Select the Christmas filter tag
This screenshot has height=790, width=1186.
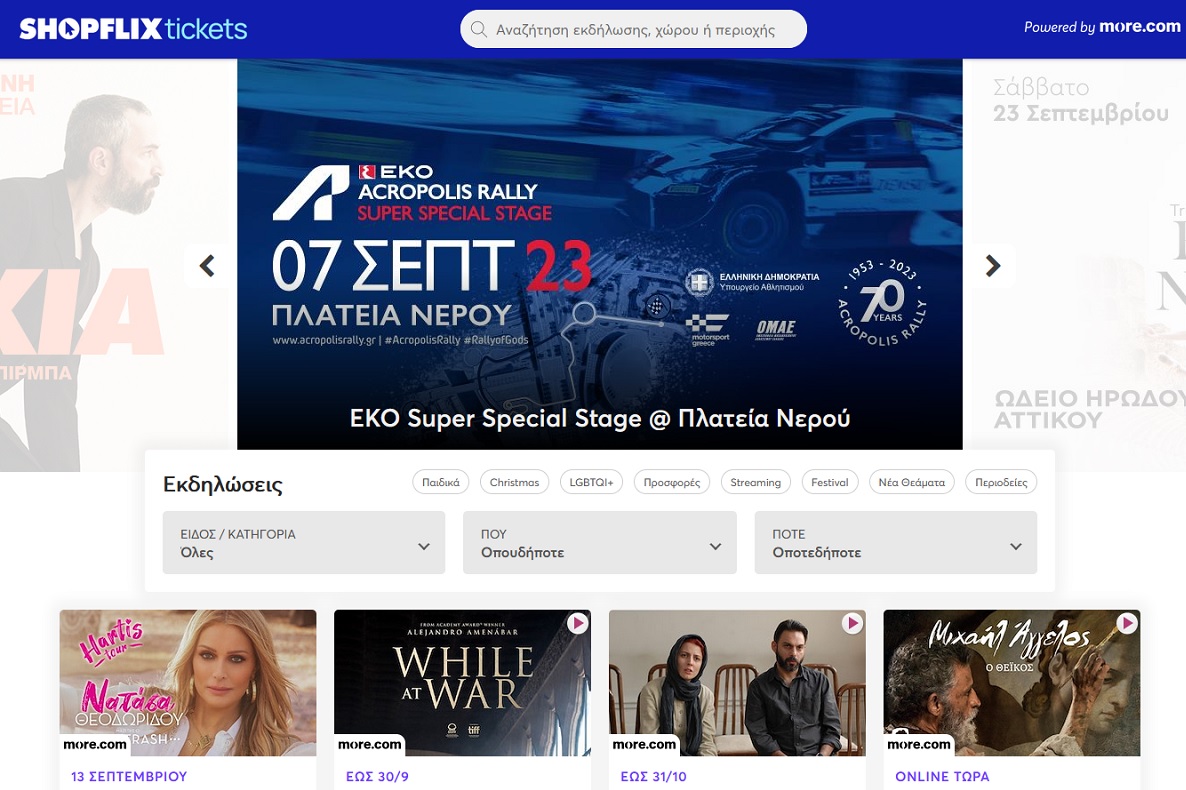[514, 482]
